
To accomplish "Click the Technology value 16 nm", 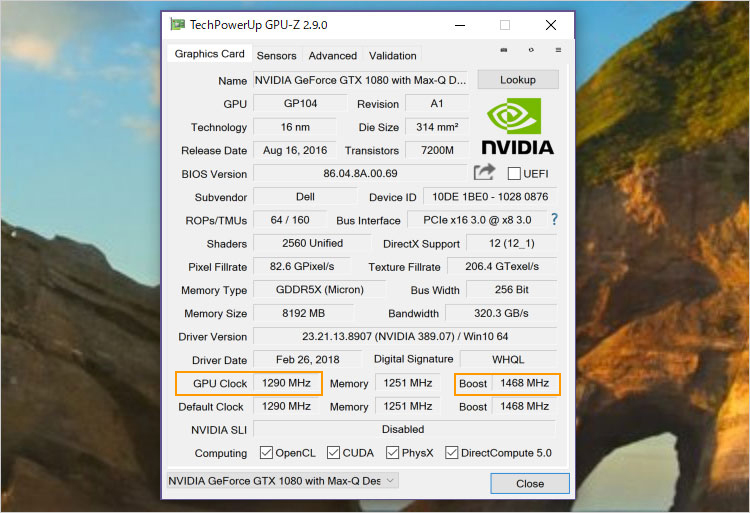I will pos(295,127).
